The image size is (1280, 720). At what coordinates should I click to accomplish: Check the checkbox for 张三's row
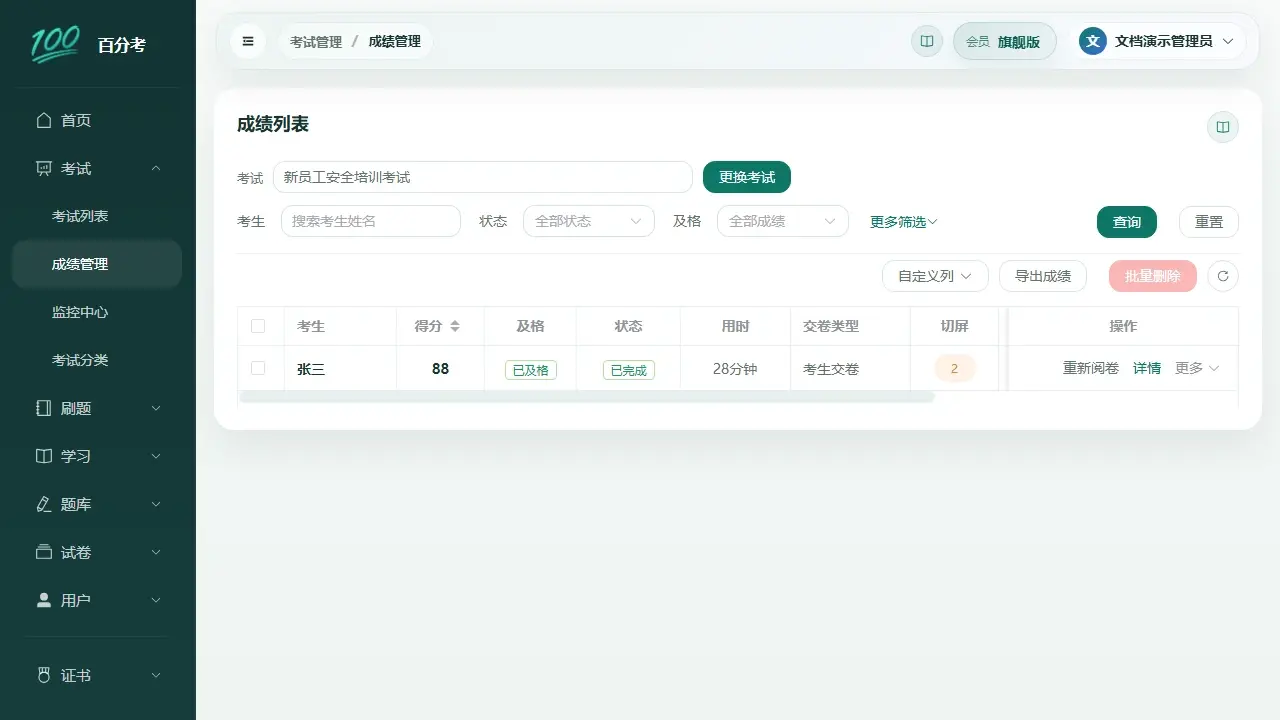258,368
